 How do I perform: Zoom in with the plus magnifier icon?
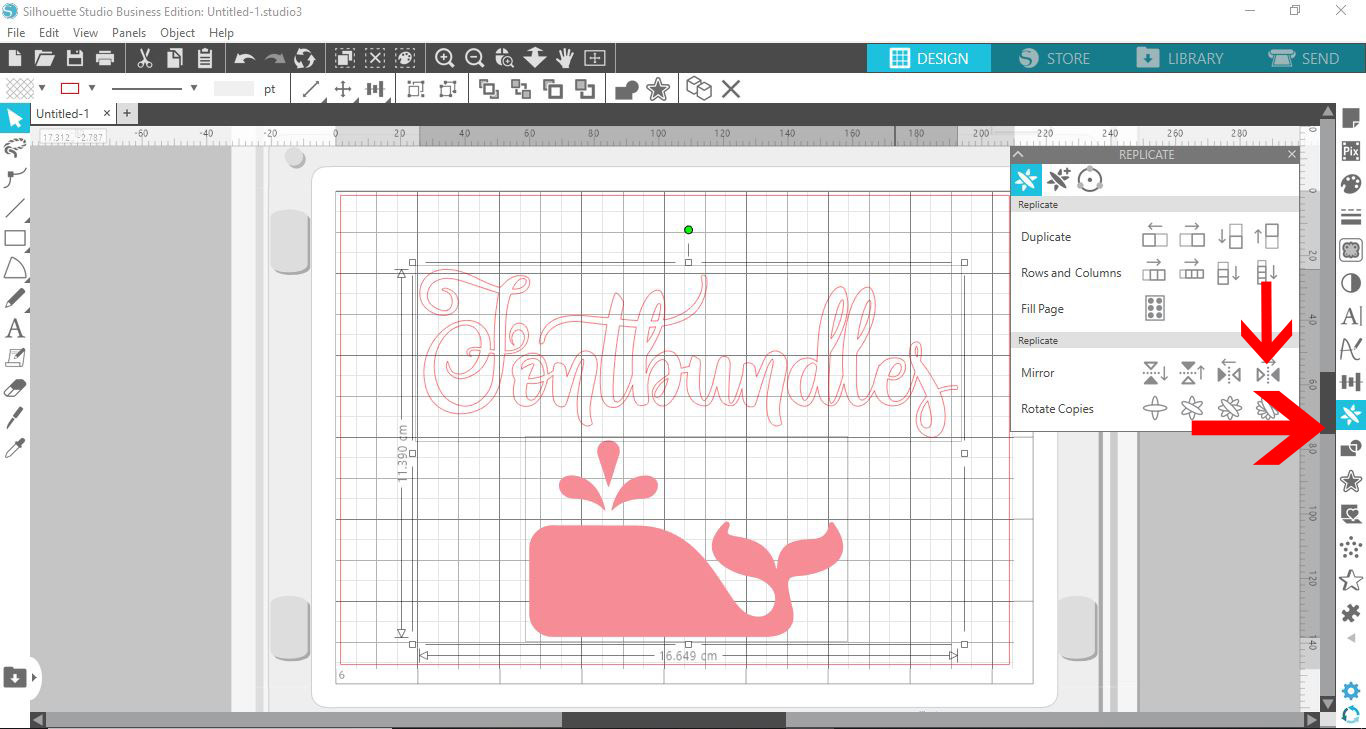click(x=445, y=58)
